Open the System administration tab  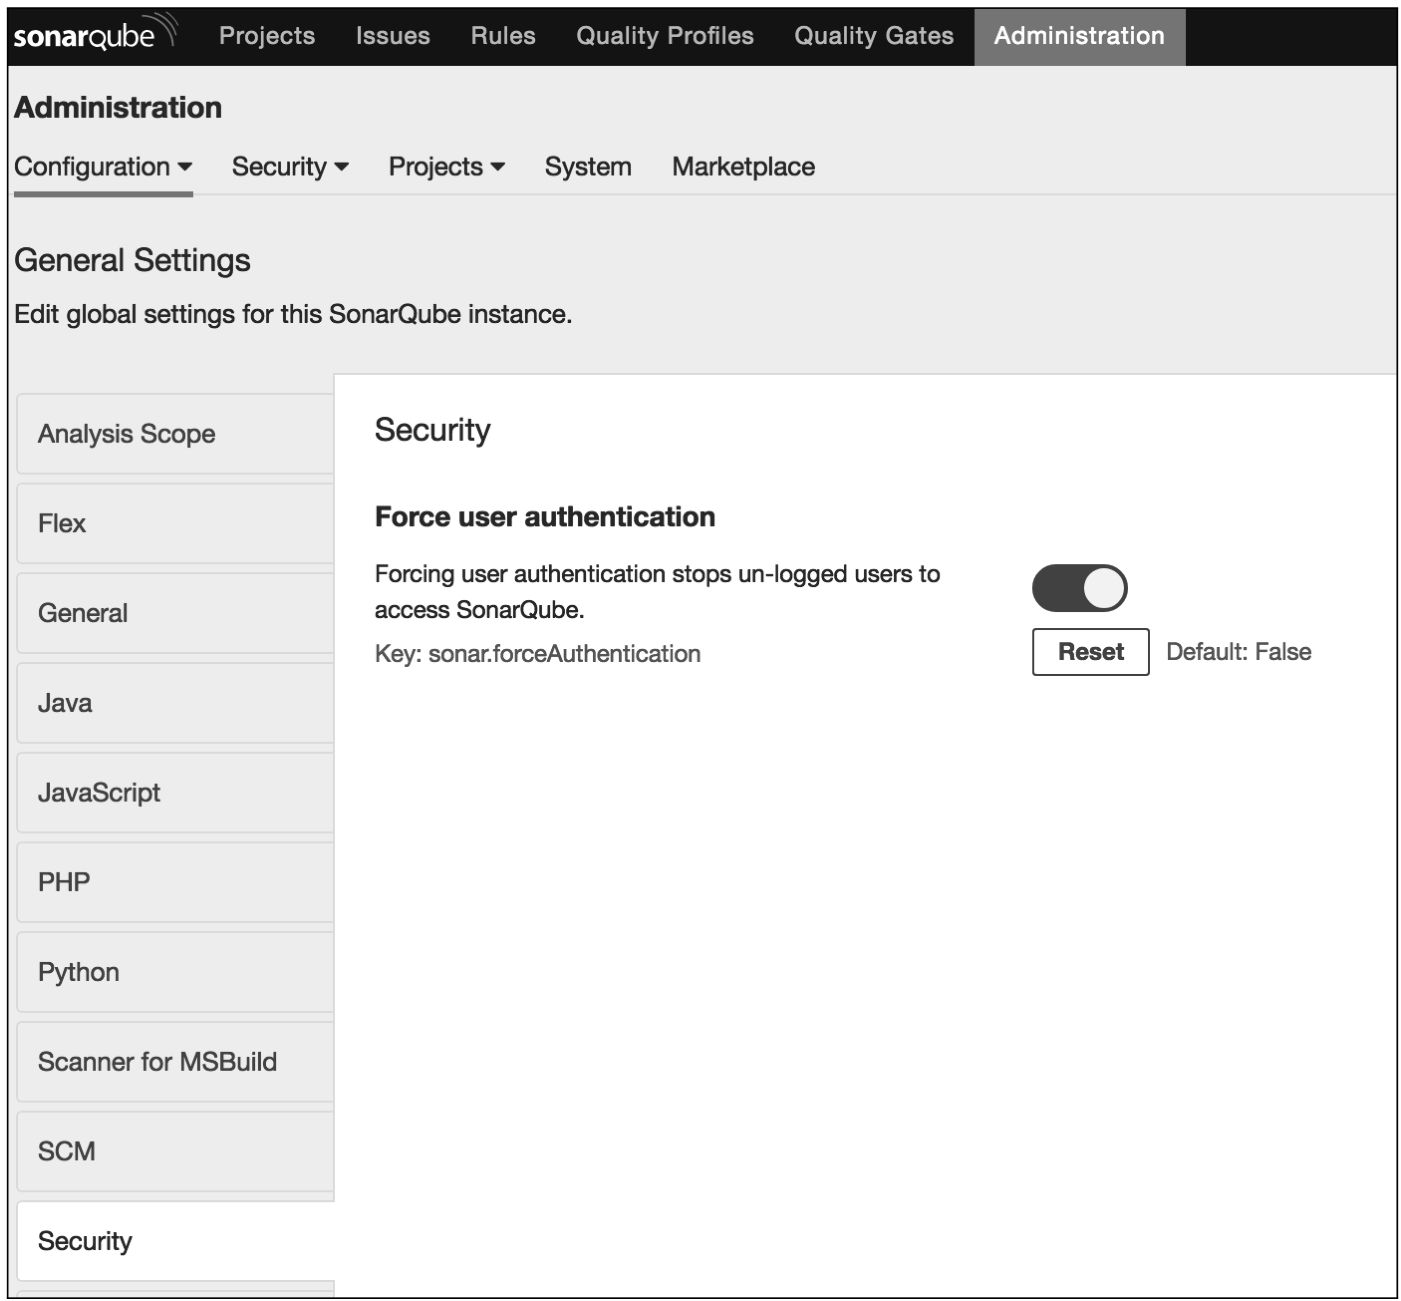pyautogui.click(x=588, y=167)
